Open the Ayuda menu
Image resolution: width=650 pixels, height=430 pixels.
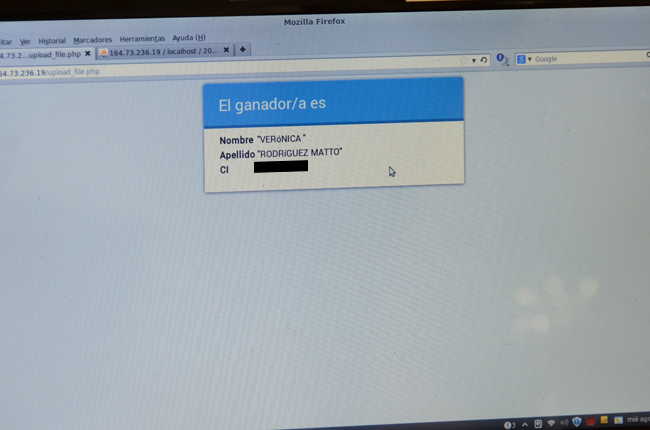[x=188, y=38]
